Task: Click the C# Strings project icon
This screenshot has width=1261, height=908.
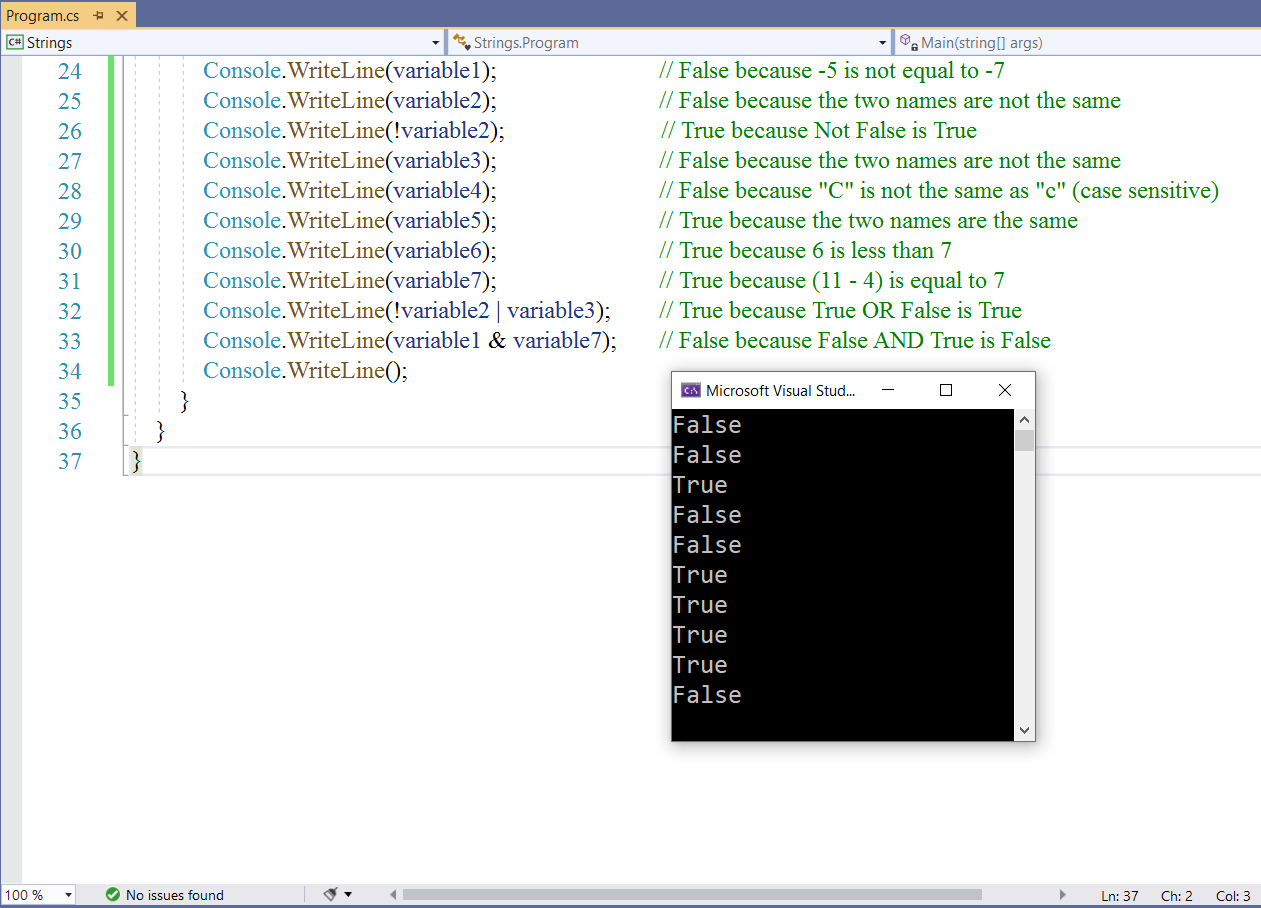Action: (15, 43)
